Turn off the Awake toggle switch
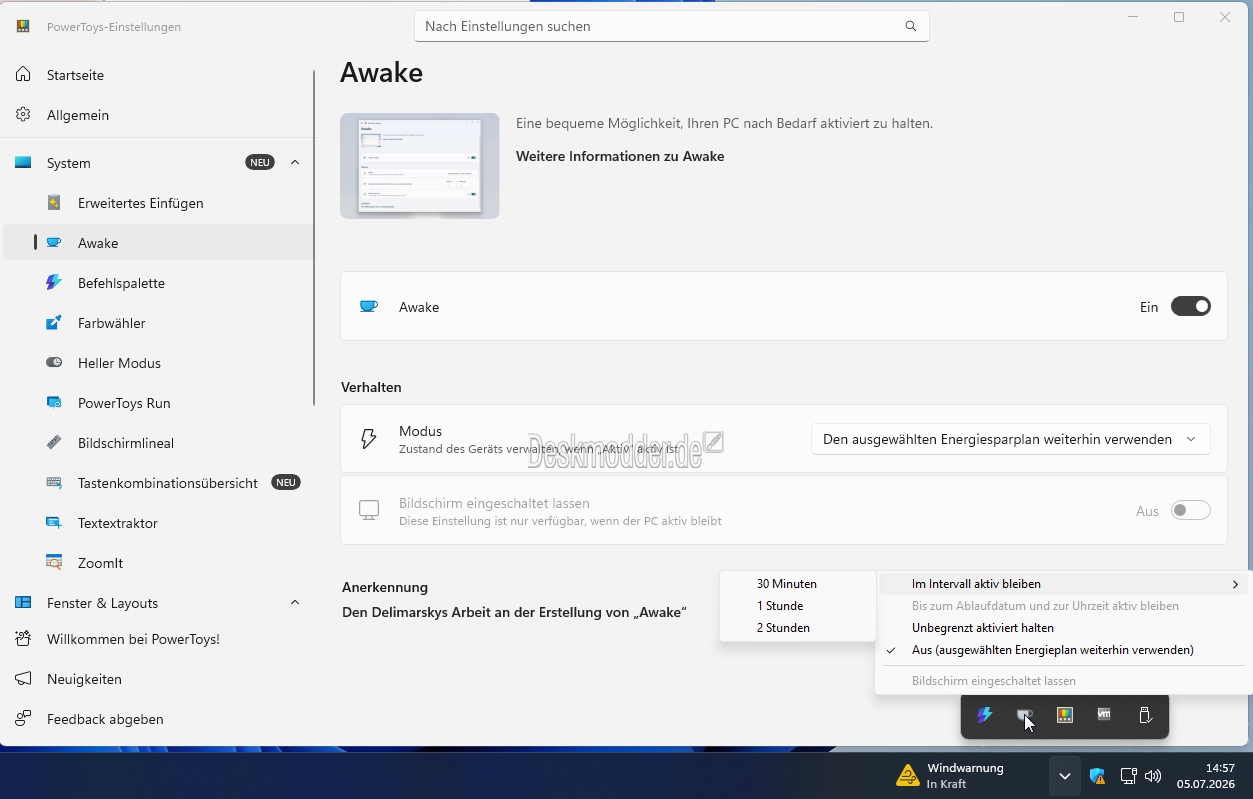This screenshot has height=799, width=1253. (x=1190, y=307)
